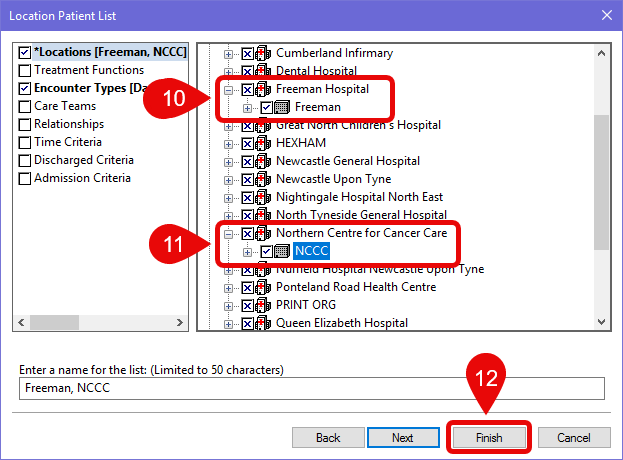
Task: Expand the Nightingale Hospital North East node
Action: pos(228,198)
